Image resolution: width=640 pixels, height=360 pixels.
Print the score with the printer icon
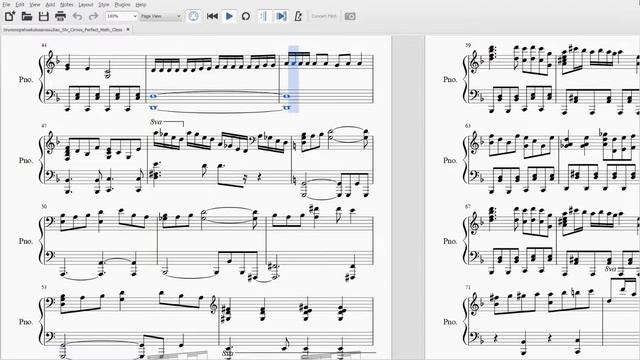tap(60, 16)
